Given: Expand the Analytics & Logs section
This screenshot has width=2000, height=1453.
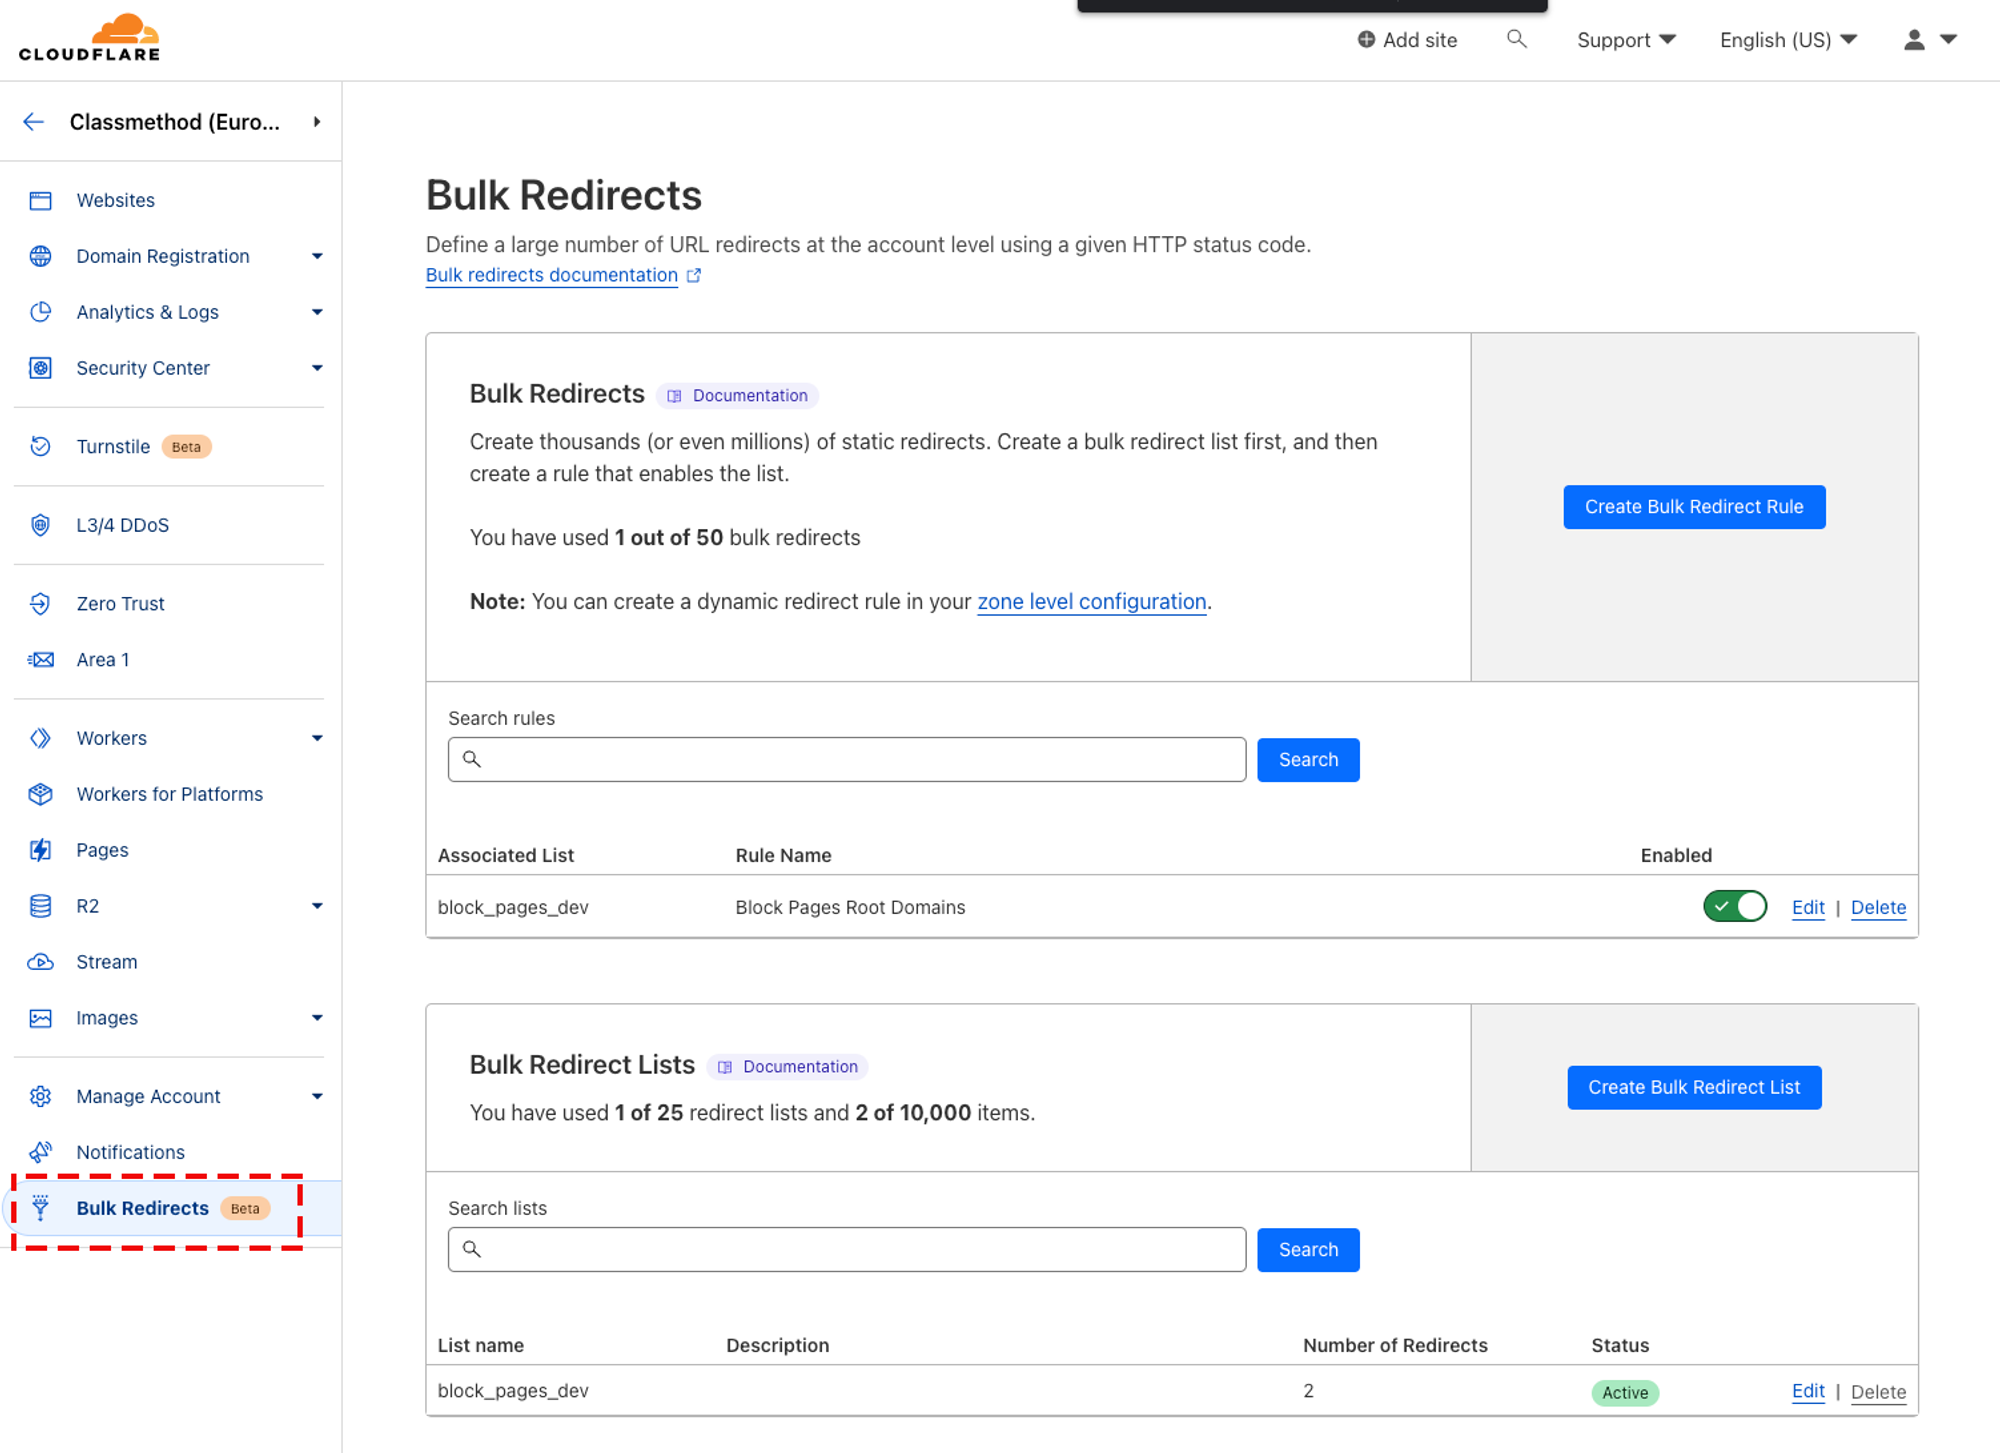Looking at the screenshot, I should click(x=147, y=311).
